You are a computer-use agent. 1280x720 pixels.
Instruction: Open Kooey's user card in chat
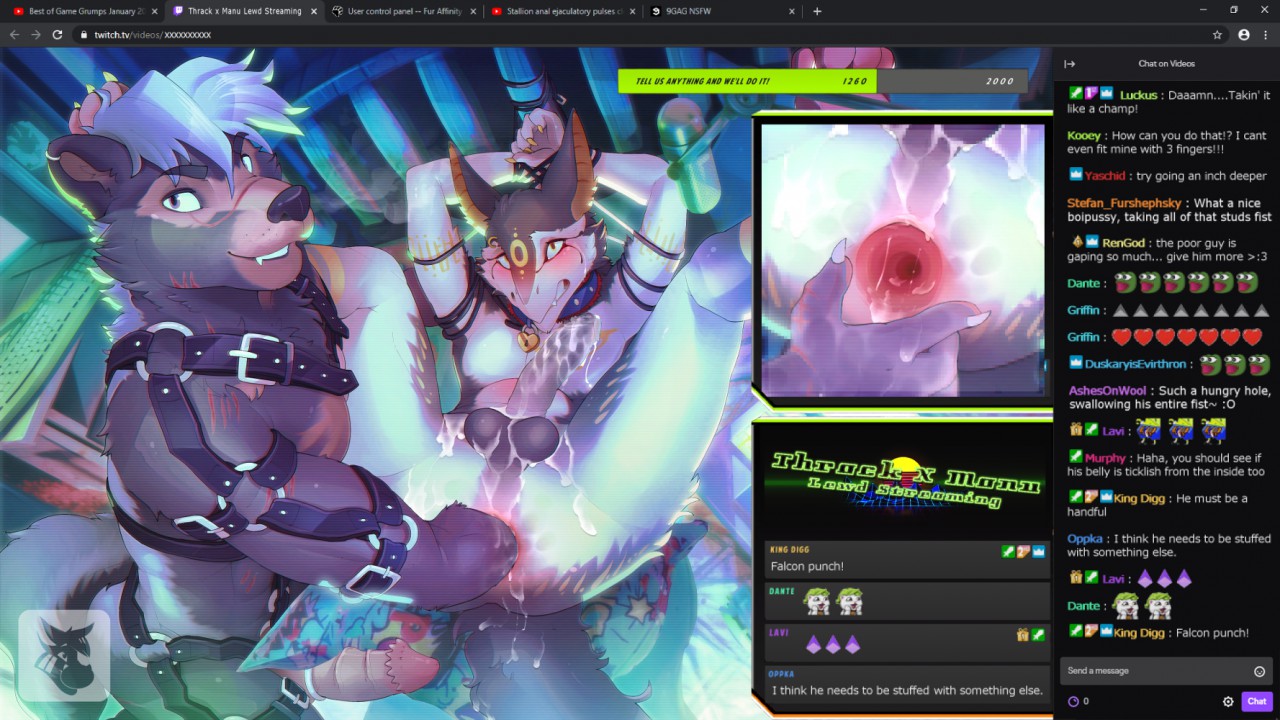1084,135
